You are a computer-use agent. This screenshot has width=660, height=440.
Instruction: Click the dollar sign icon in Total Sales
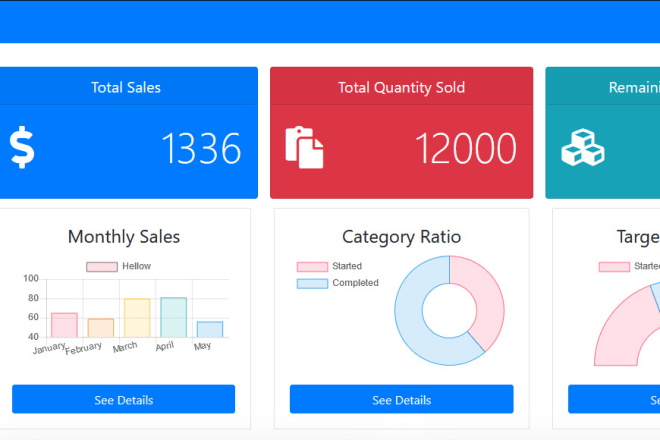[x=22, y=147]
